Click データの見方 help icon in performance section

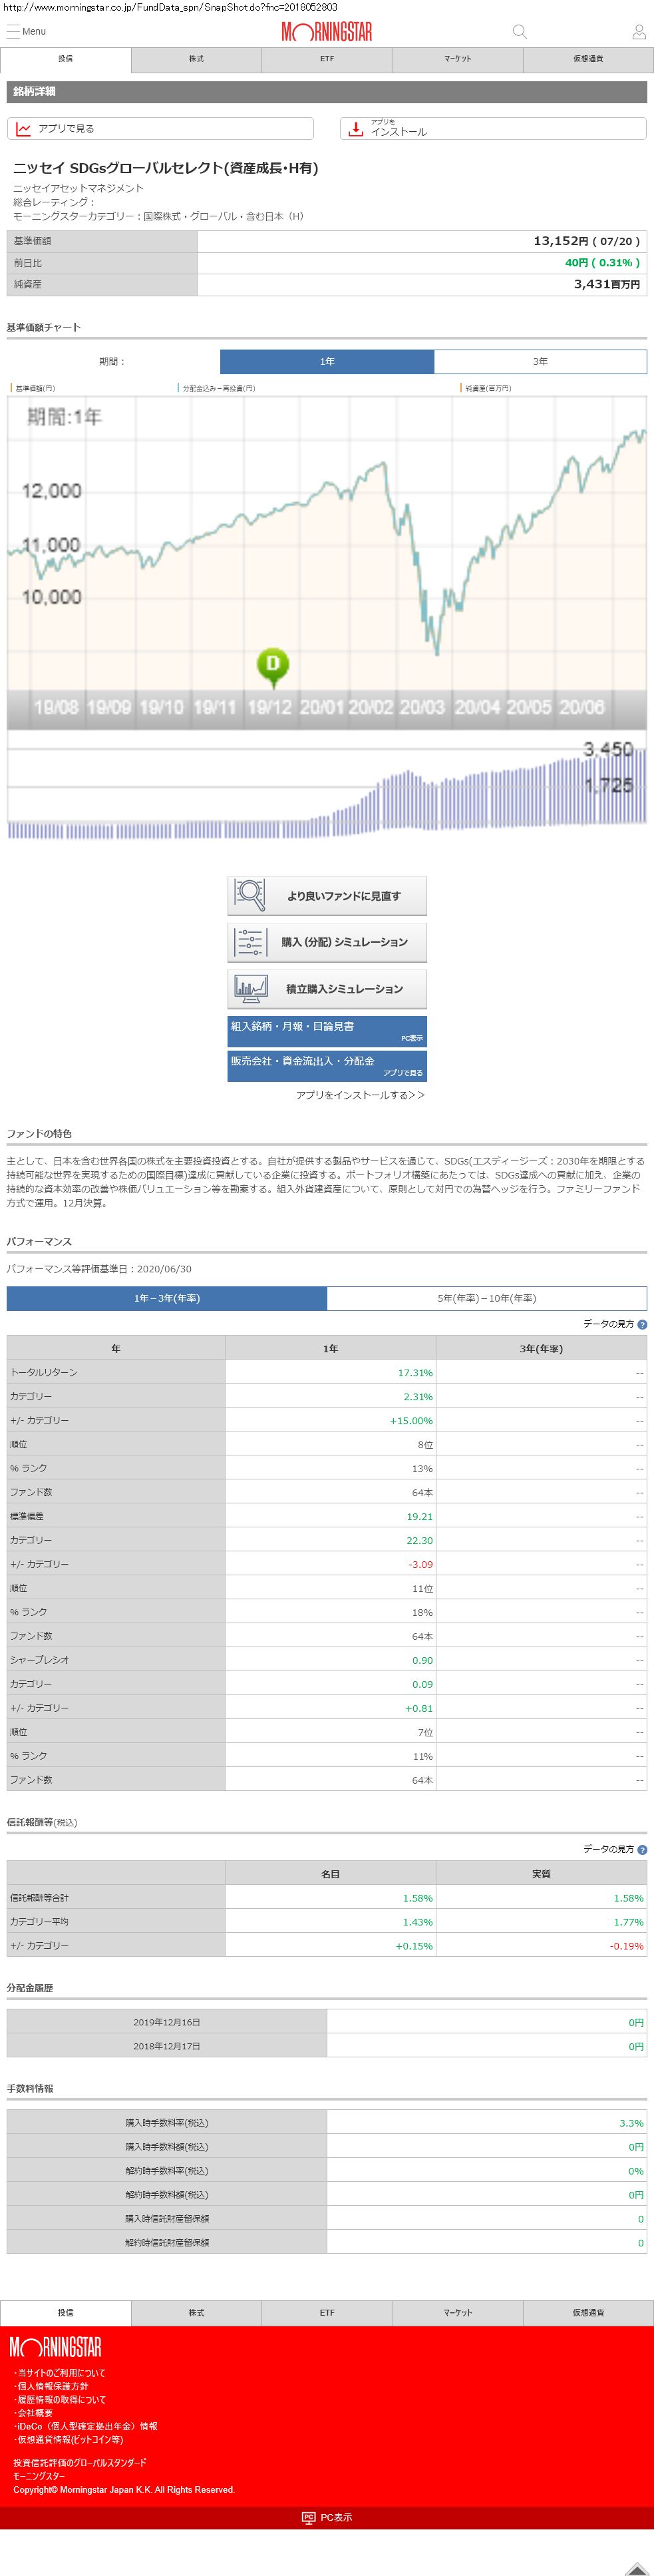click(x=642, y=1324)
